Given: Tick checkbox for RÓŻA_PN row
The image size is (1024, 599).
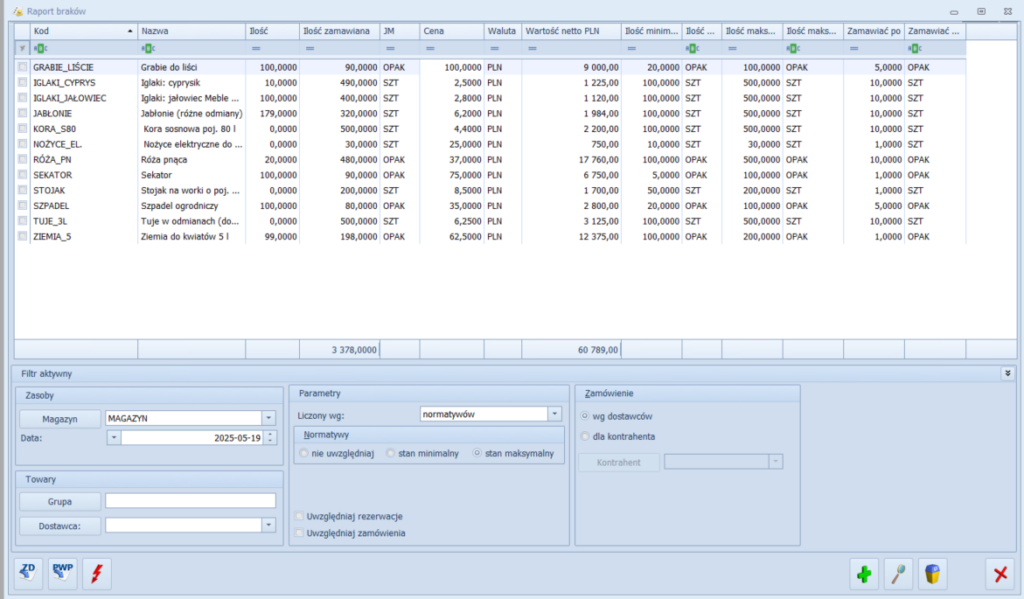Looking at the screenshot, I should (23, 159).
